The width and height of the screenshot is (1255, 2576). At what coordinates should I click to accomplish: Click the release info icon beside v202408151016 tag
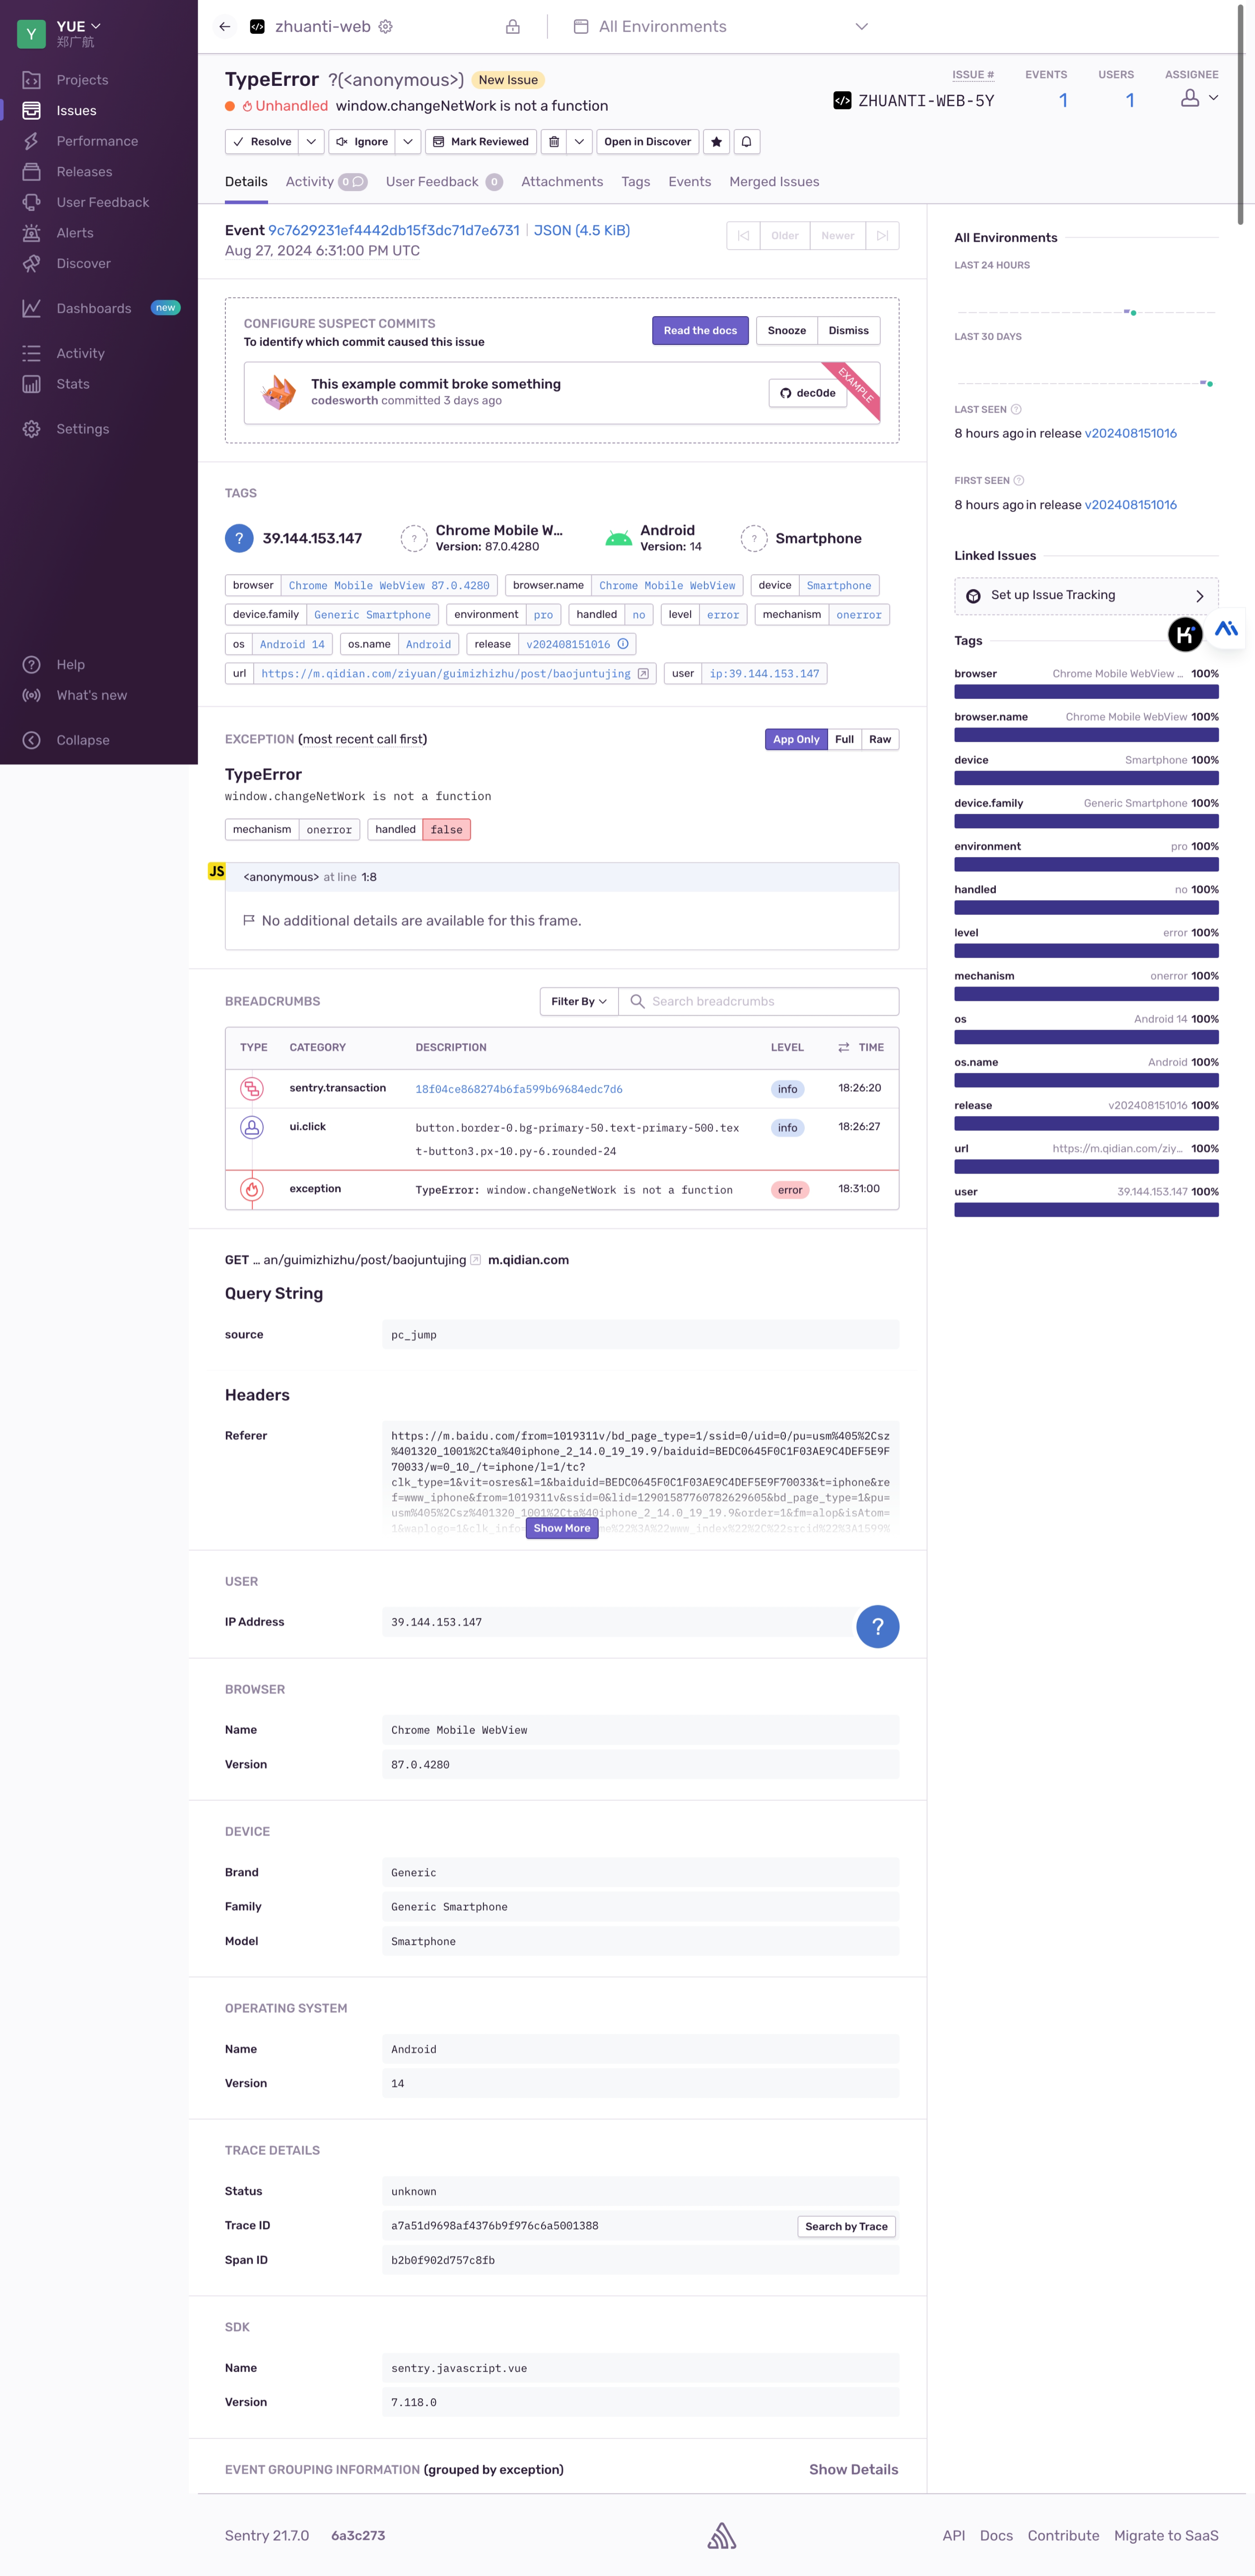[x=623, y=644]
